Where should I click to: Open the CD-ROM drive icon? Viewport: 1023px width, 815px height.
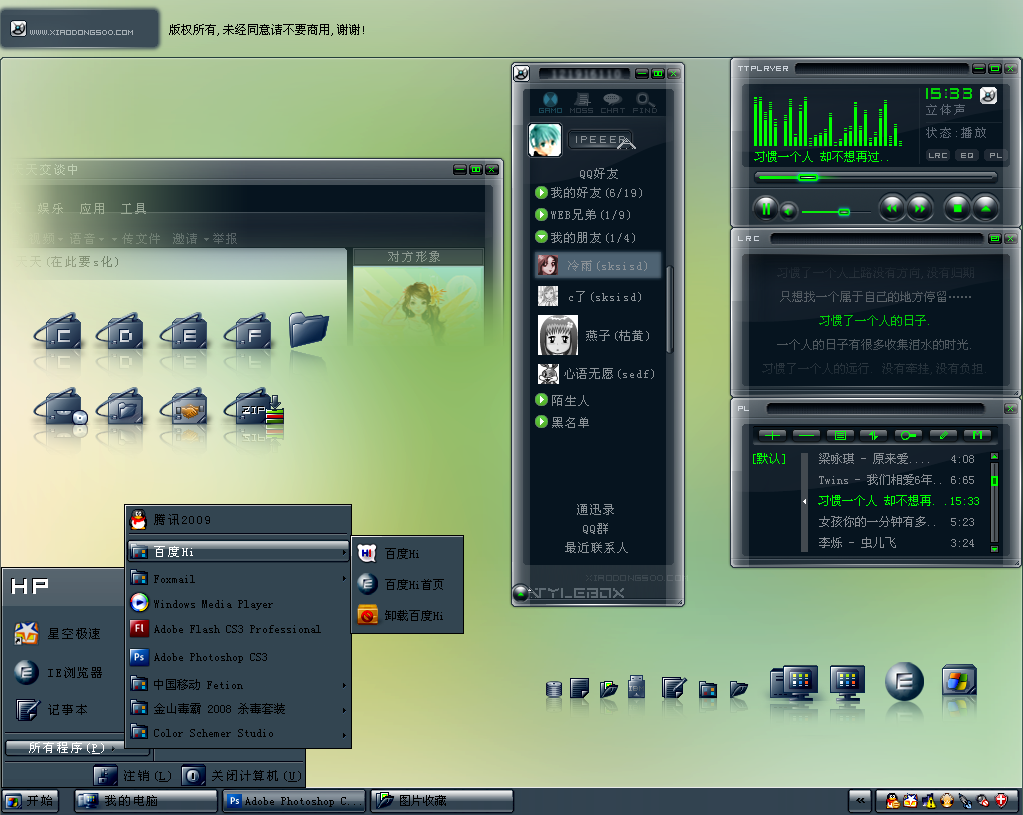pyautogui.click(x=60, y=408)
